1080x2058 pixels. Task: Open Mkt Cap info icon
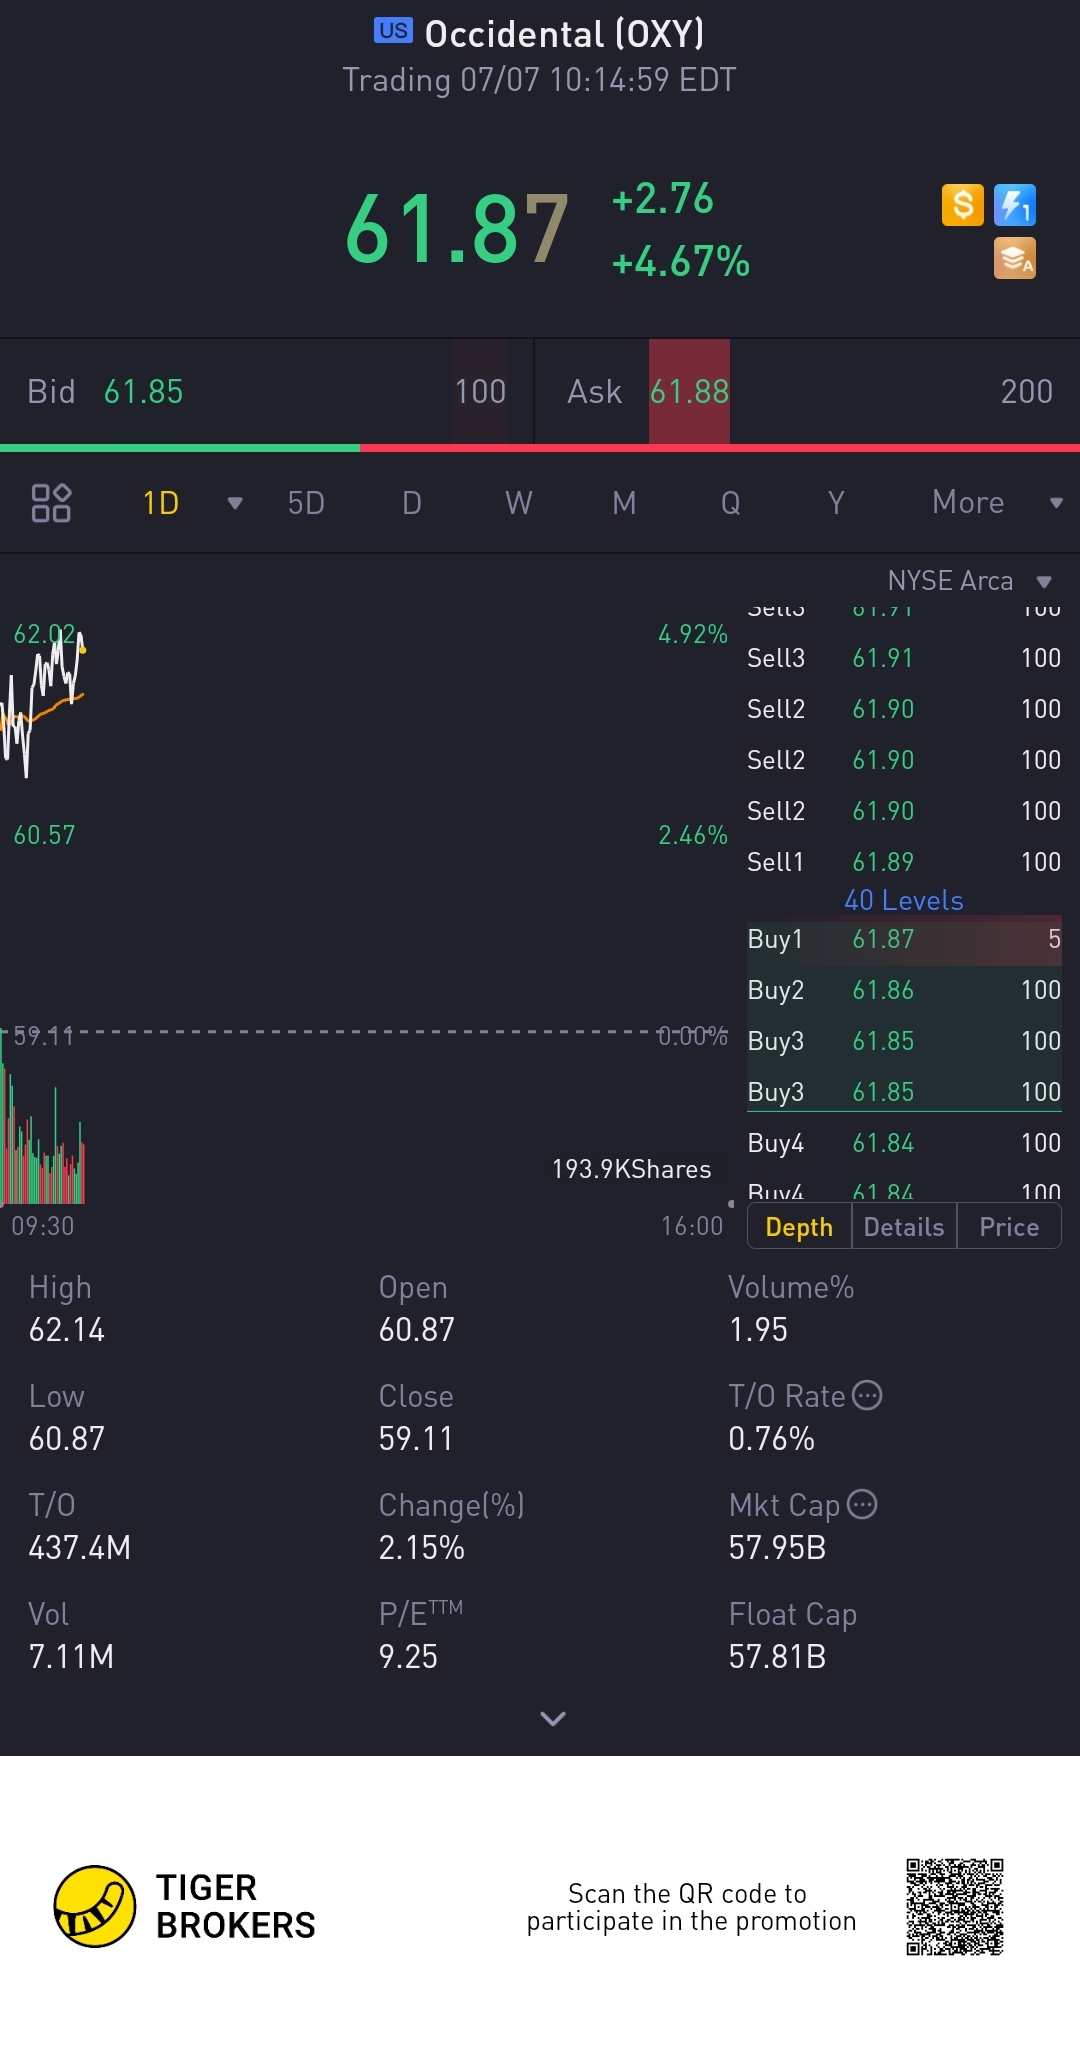(x=862, y=1504)
